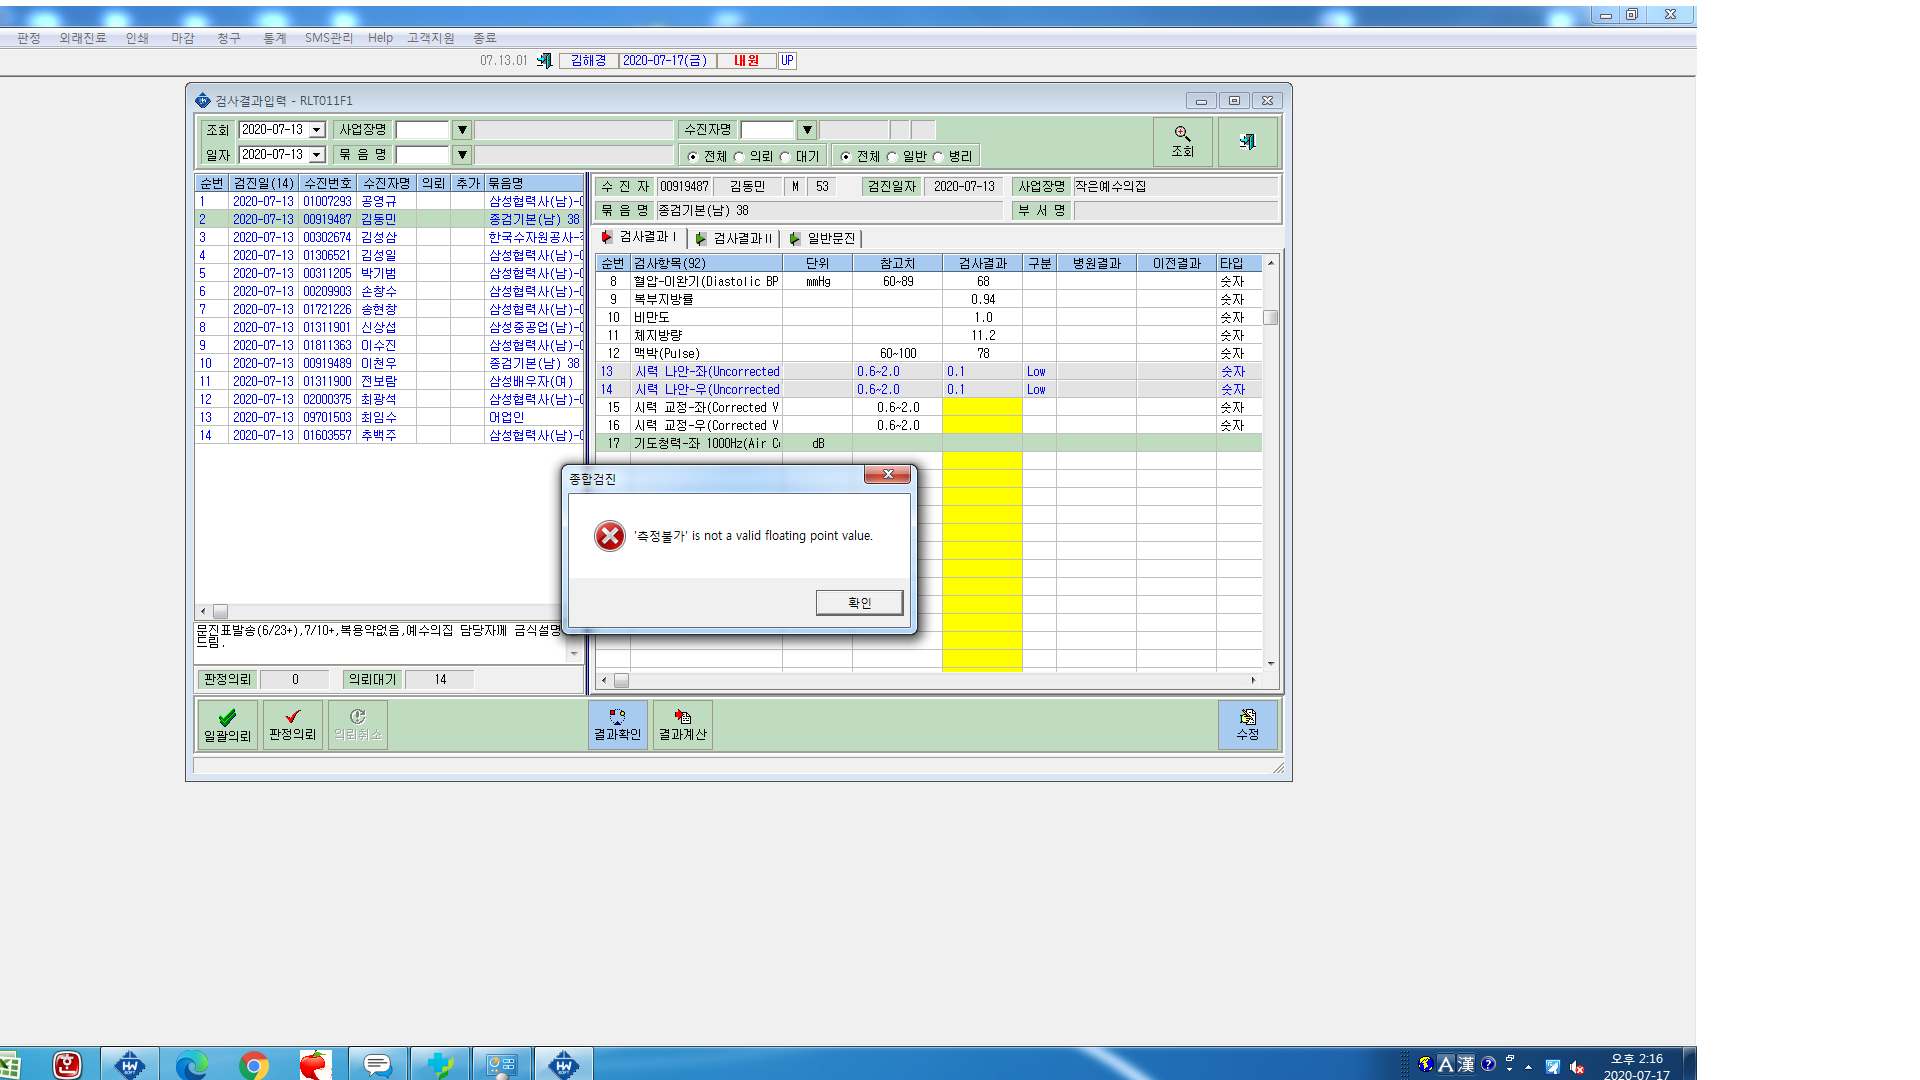This screenshot has height=1080, width=1920.
Task: Click the 판정의뢰 red check icon
Action: tap(293, 725)
